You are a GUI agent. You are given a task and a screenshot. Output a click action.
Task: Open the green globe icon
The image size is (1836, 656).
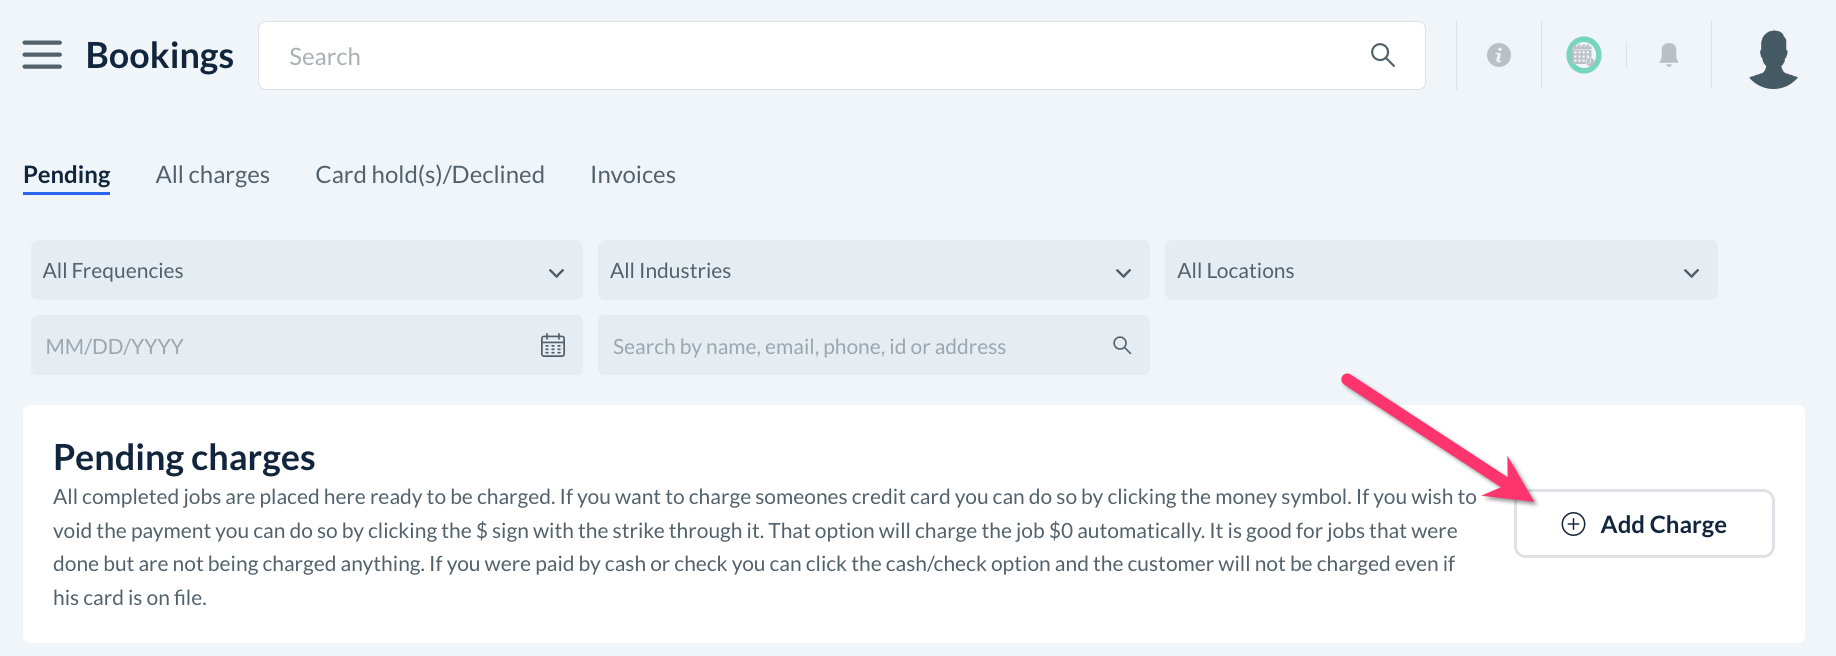pos(1583,55)
